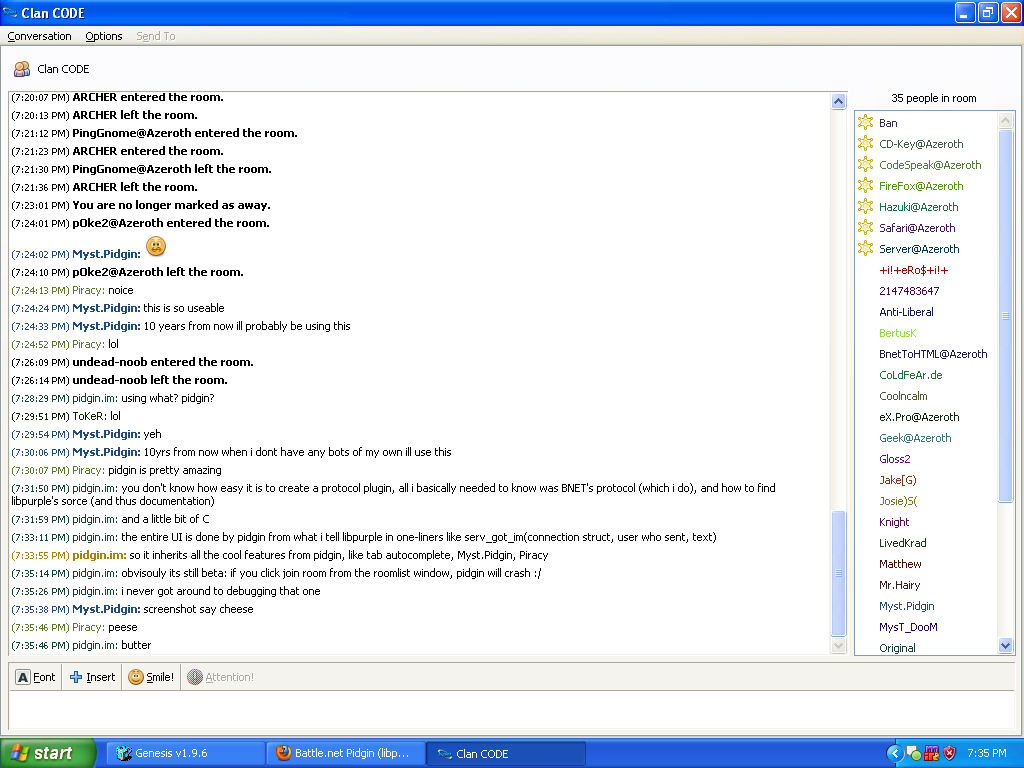Click the Clan CODE chat icon
Viewport: 1024px width, 768px height.
(21, 69)
